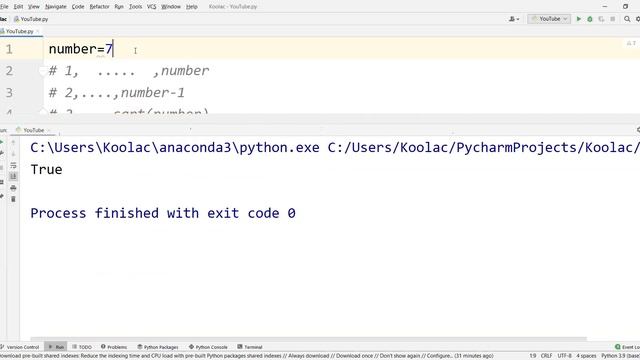Open the Terminal tool window
This screenshot has width=640, height=360.
pos(250,347)
